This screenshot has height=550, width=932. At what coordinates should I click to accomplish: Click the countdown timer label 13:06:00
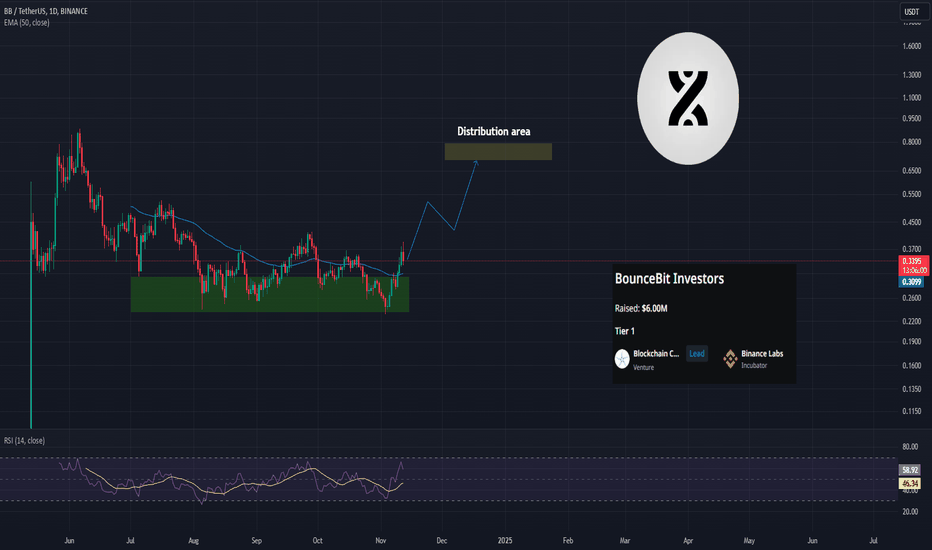[915, 271]
